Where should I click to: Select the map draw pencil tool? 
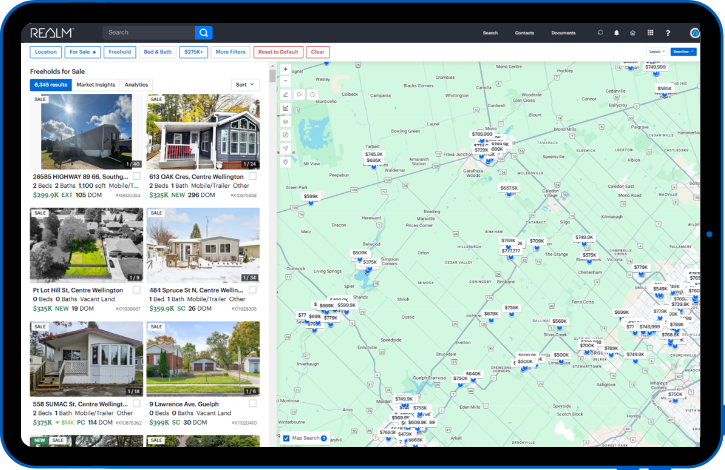point(286,95)
